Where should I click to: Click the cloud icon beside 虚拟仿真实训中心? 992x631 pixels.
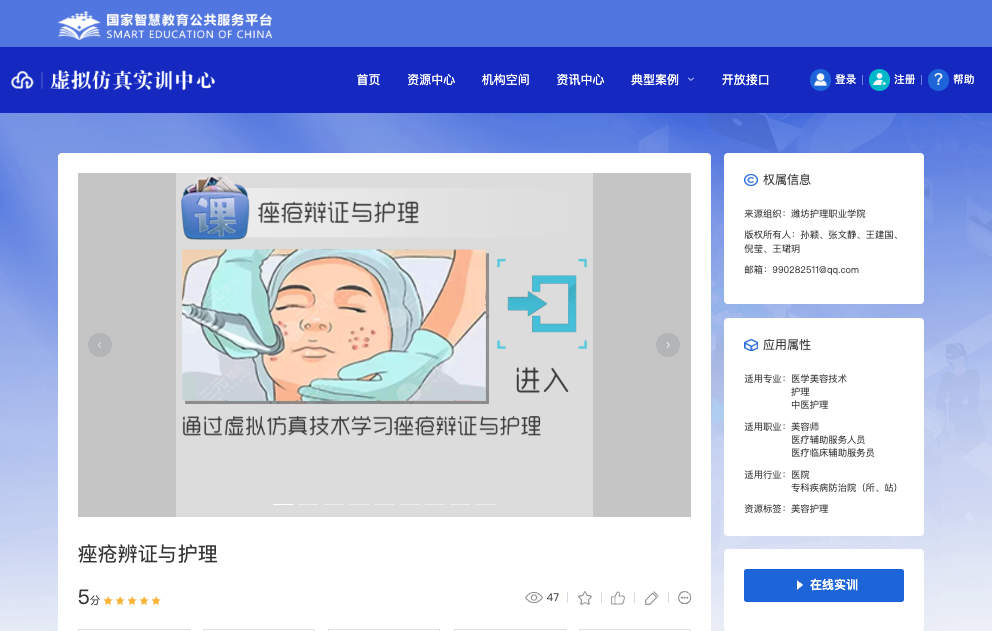pyautogui.click(x=22, y=80)
